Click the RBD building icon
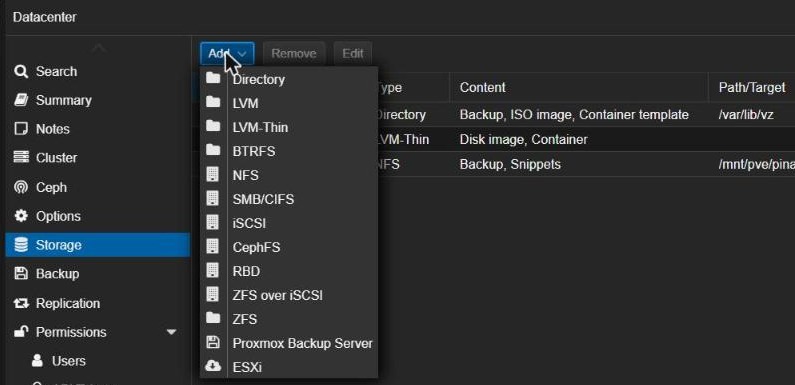795x385 pixels. 213,270
